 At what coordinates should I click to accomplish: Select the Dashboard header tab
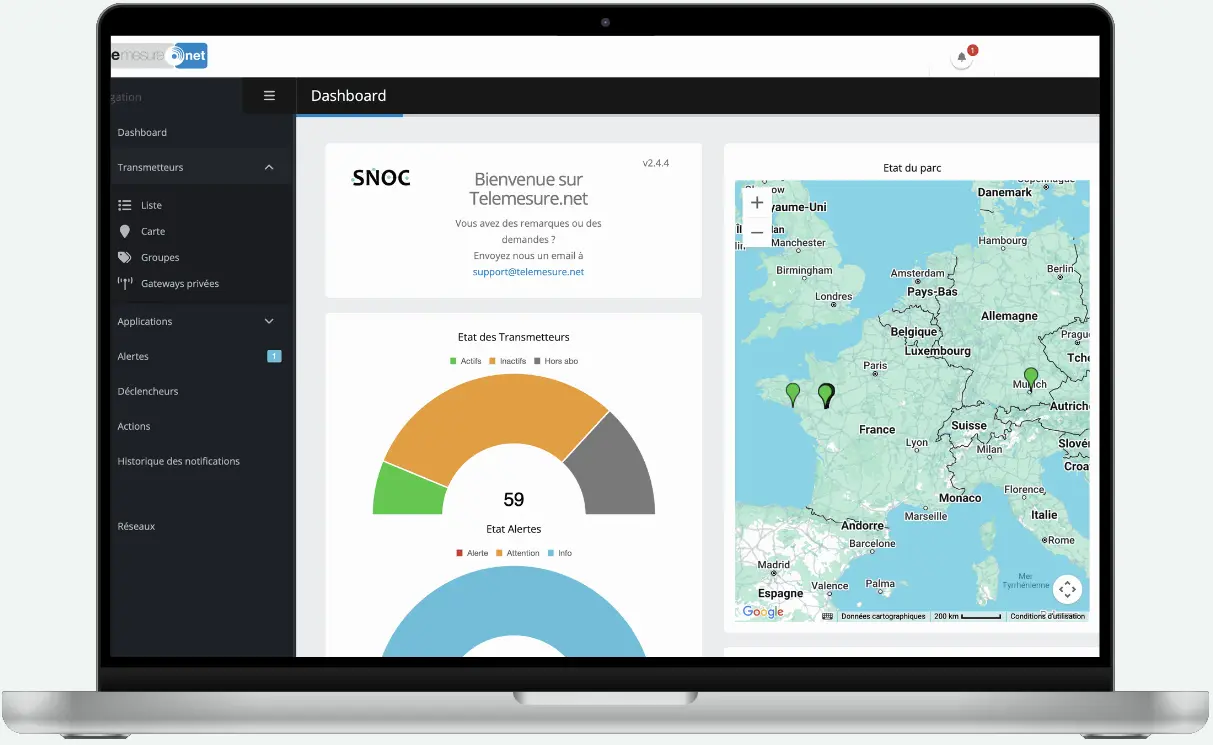tap(349, 96)
